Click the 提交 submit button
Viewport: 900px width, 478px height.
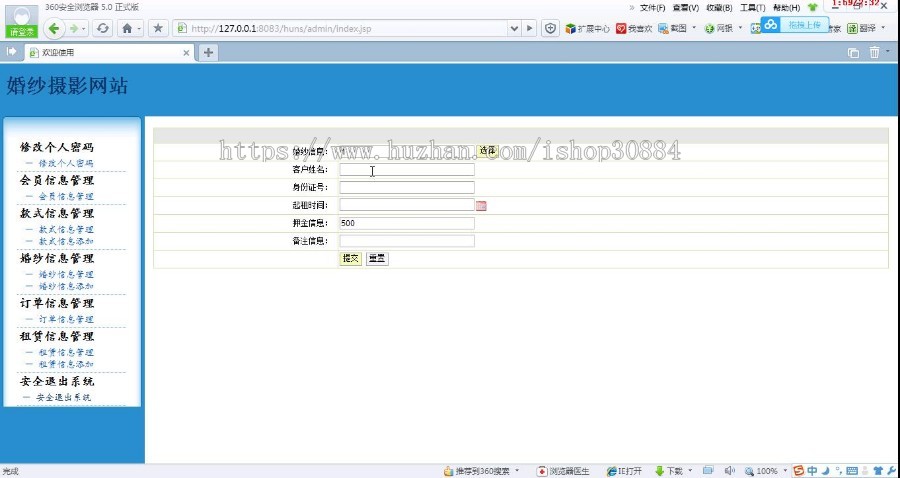pos(351,259)
